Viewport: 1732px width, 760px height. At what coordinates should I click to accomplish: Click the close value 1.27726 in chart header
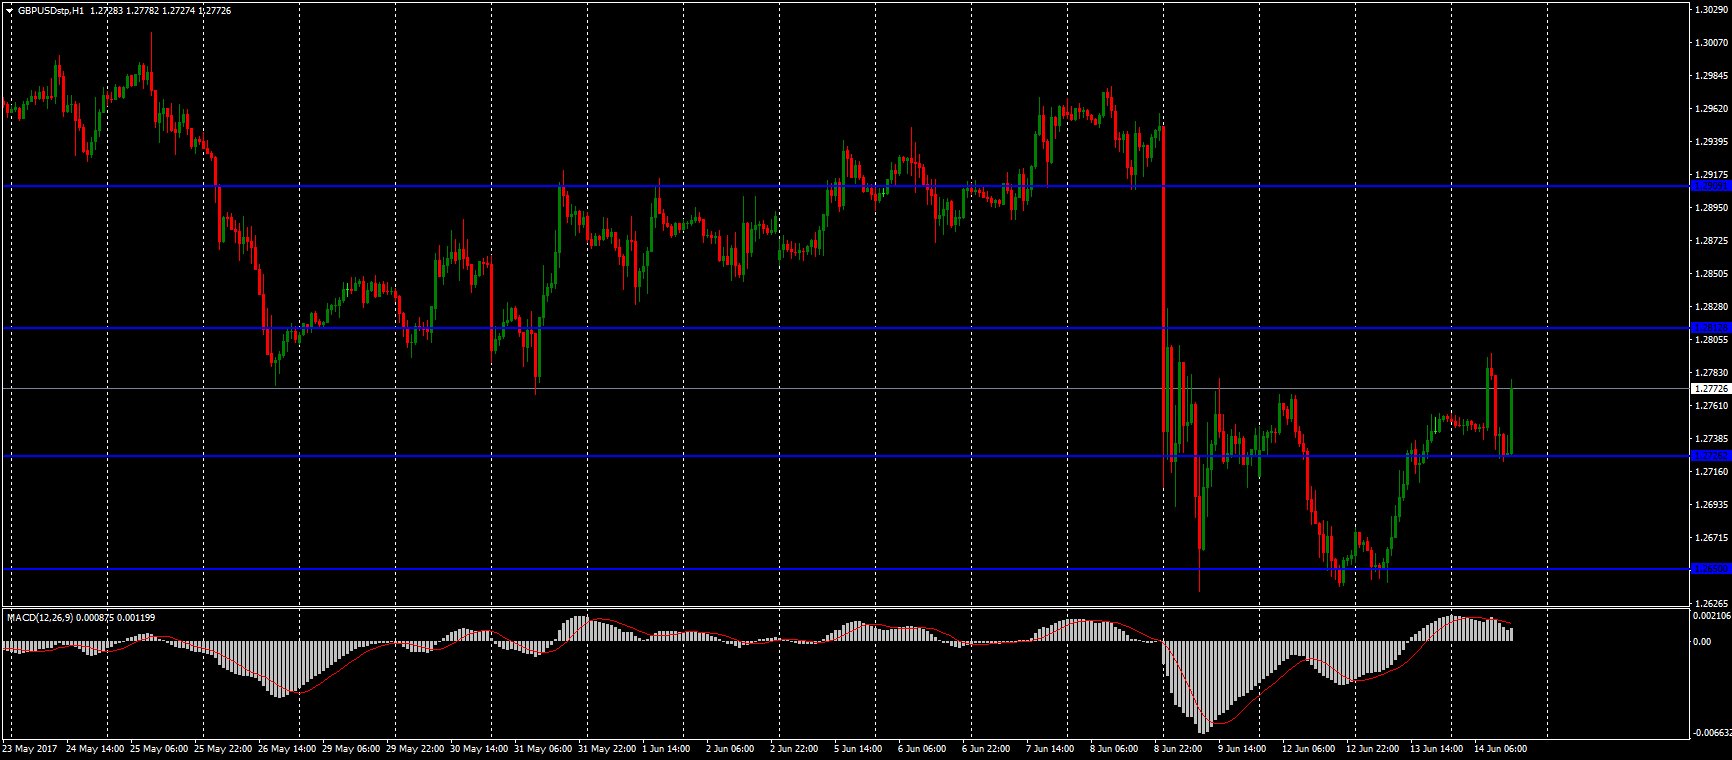[216, 11]
